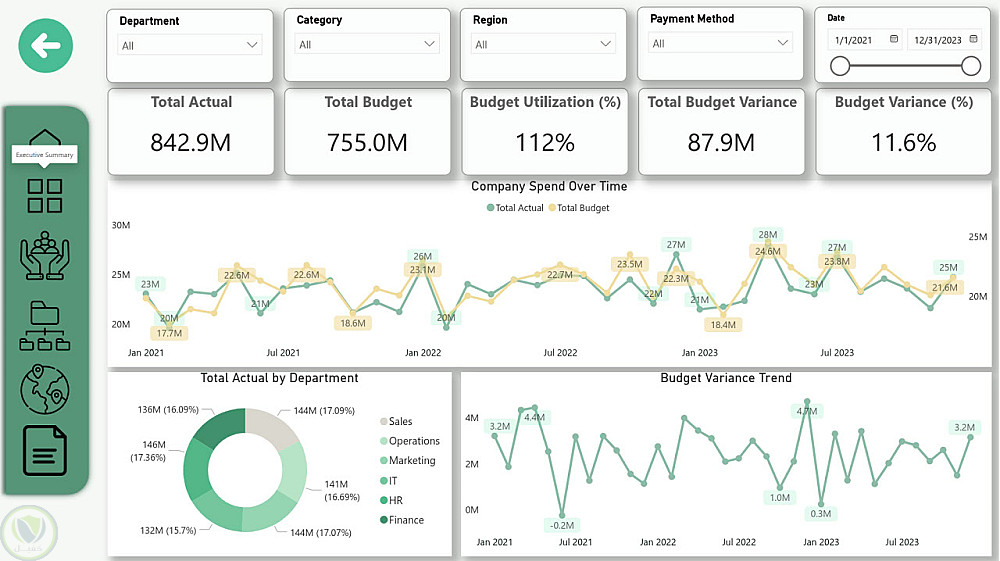Toggle Total Budget series in chart legend
Screen dimensions: 1000x561
[x=578, y=208]
